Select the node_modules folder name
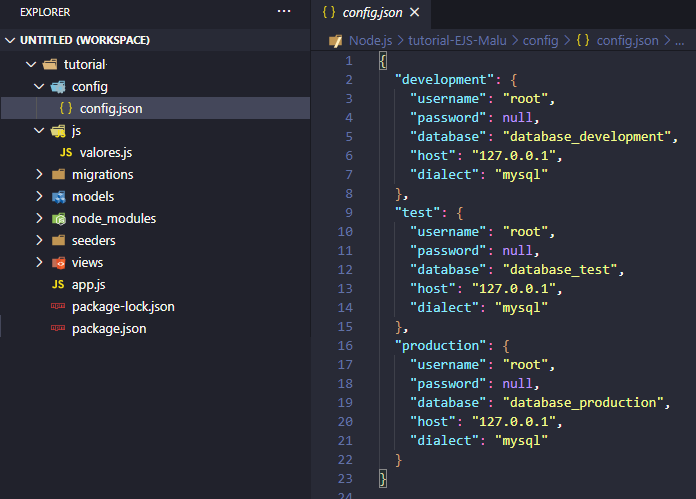The height and width of the screenshot is (499, 696). pos(114,219)
